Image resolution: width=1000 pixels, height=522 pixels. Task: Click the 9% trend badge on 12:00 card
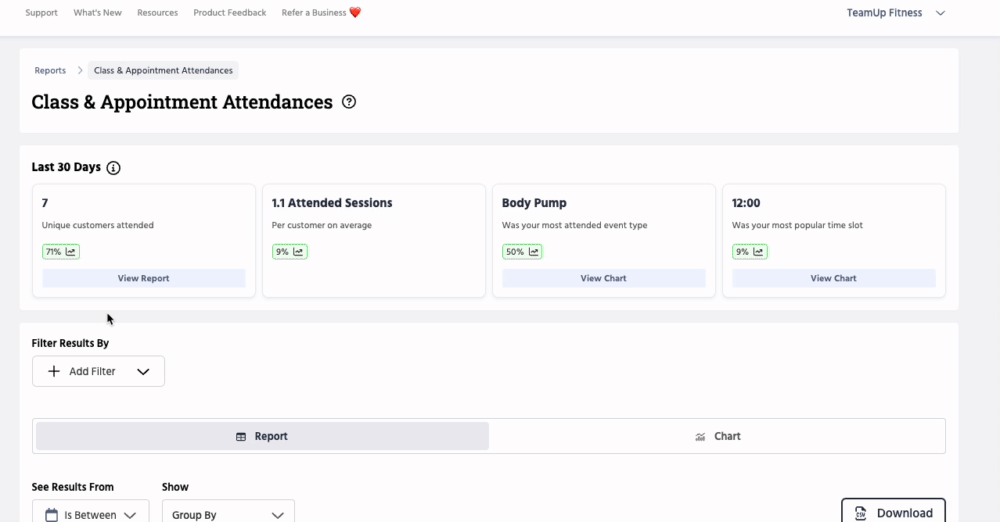pos(750,252)
